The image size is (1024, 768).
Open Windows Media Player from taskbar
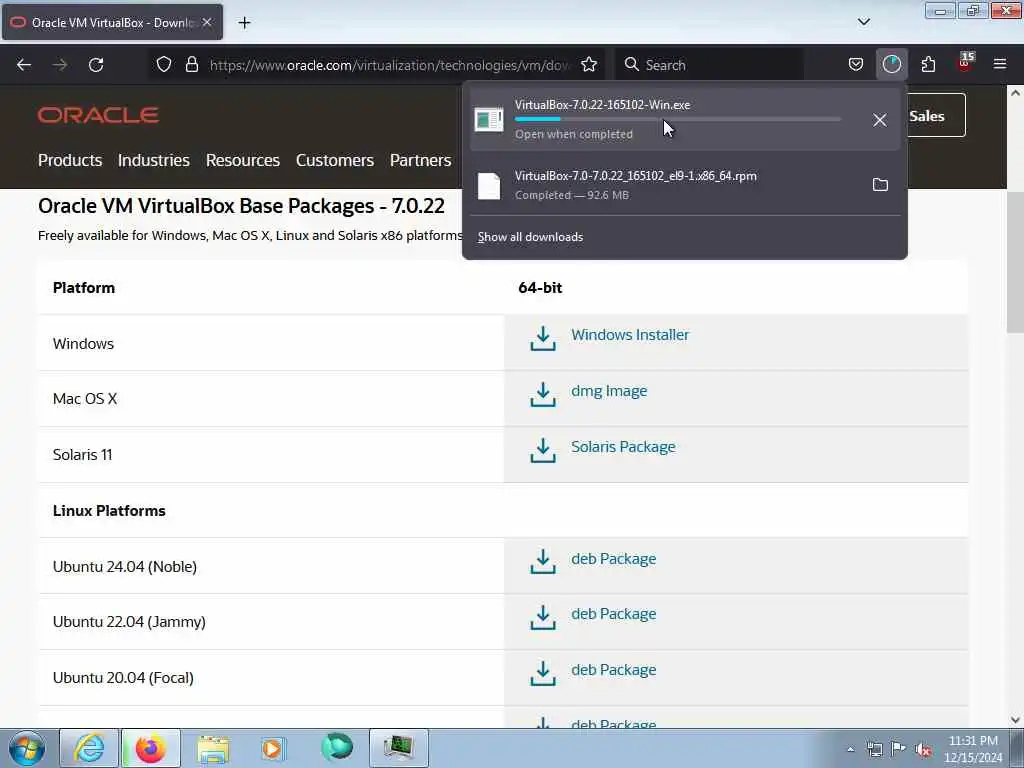pos(272,748)
